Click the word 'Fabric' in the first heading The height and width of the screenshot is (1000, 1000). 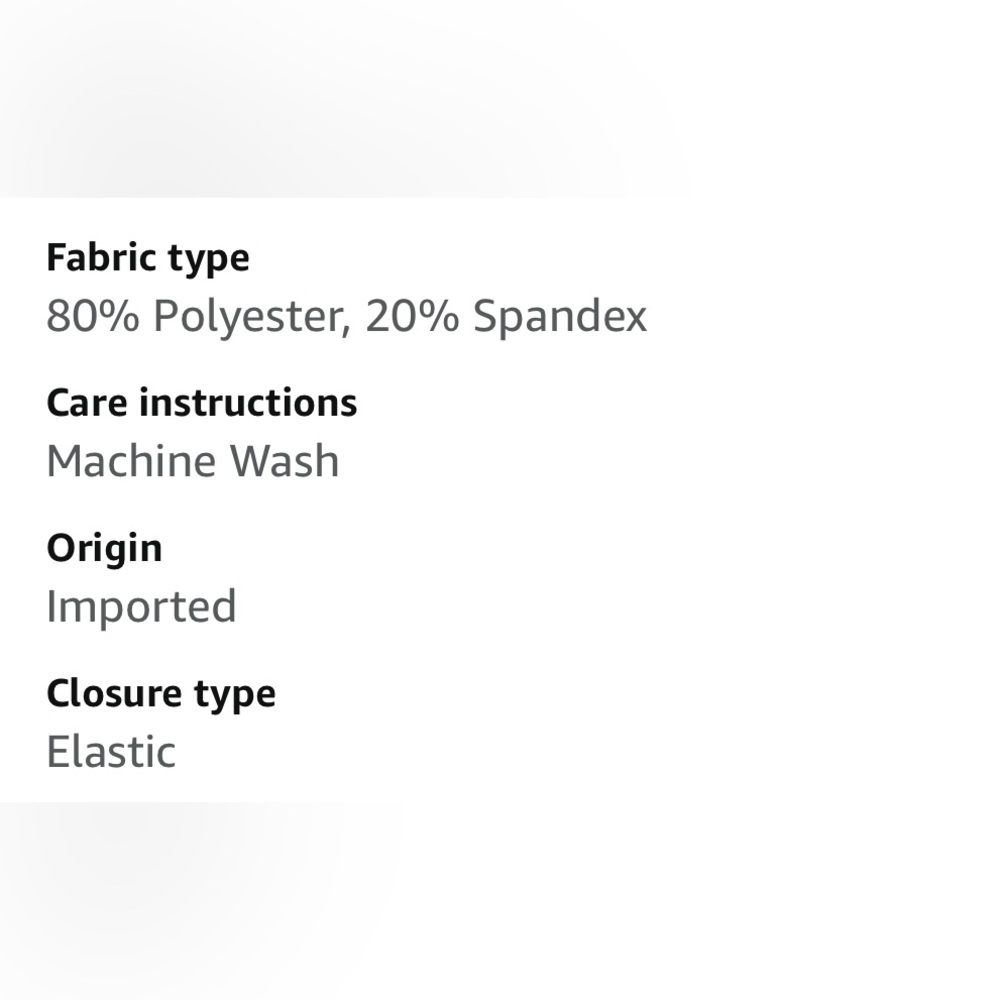point(101,257)
